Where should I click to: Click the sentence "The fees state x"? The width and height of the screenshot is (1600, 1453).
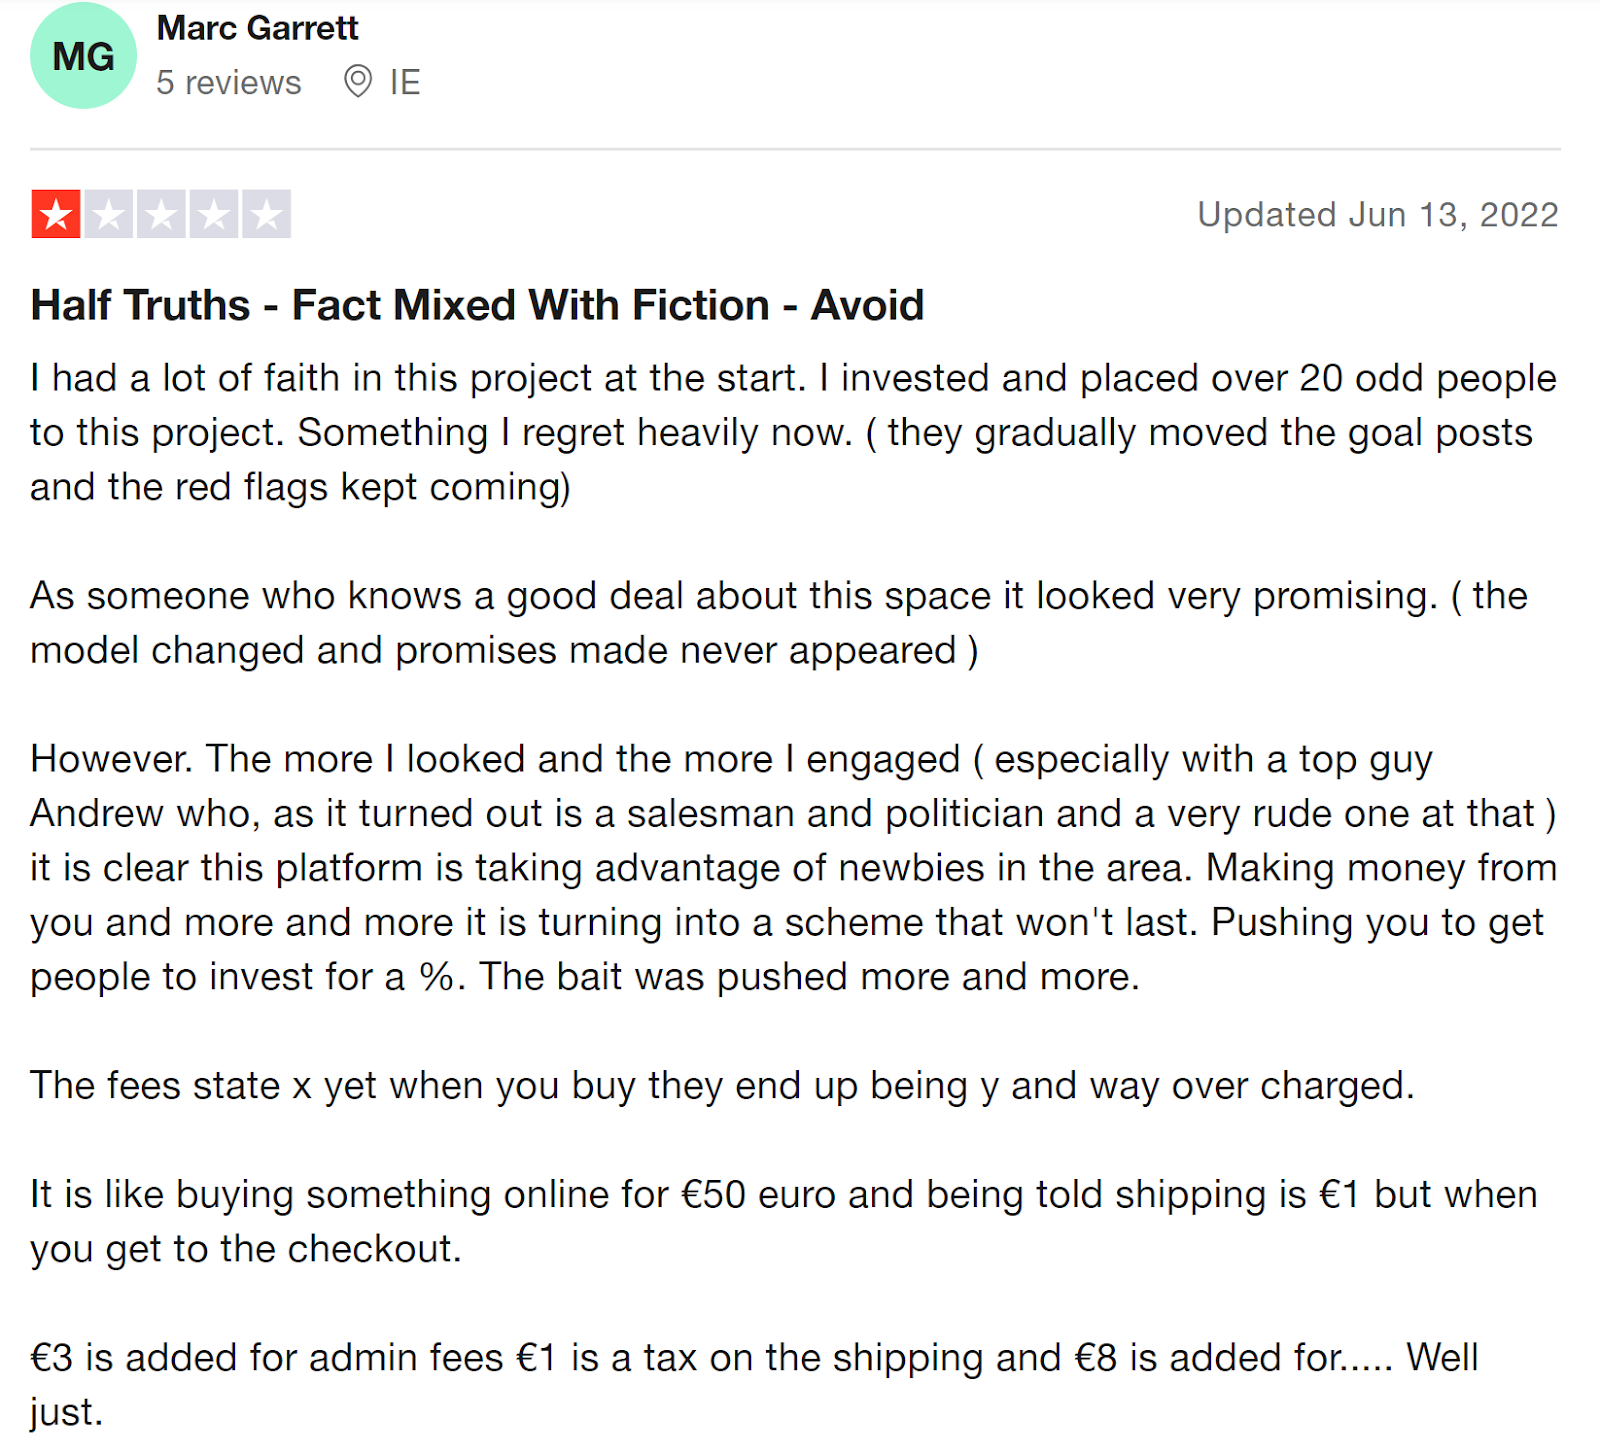(x=722, y=1086)
